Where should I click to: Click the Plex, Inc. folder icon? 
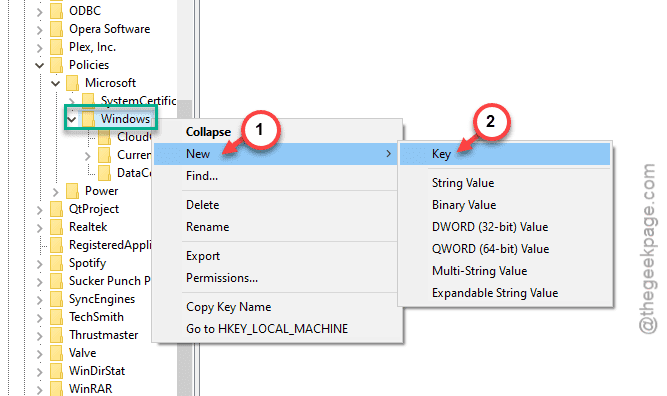(x=56, y=47)
